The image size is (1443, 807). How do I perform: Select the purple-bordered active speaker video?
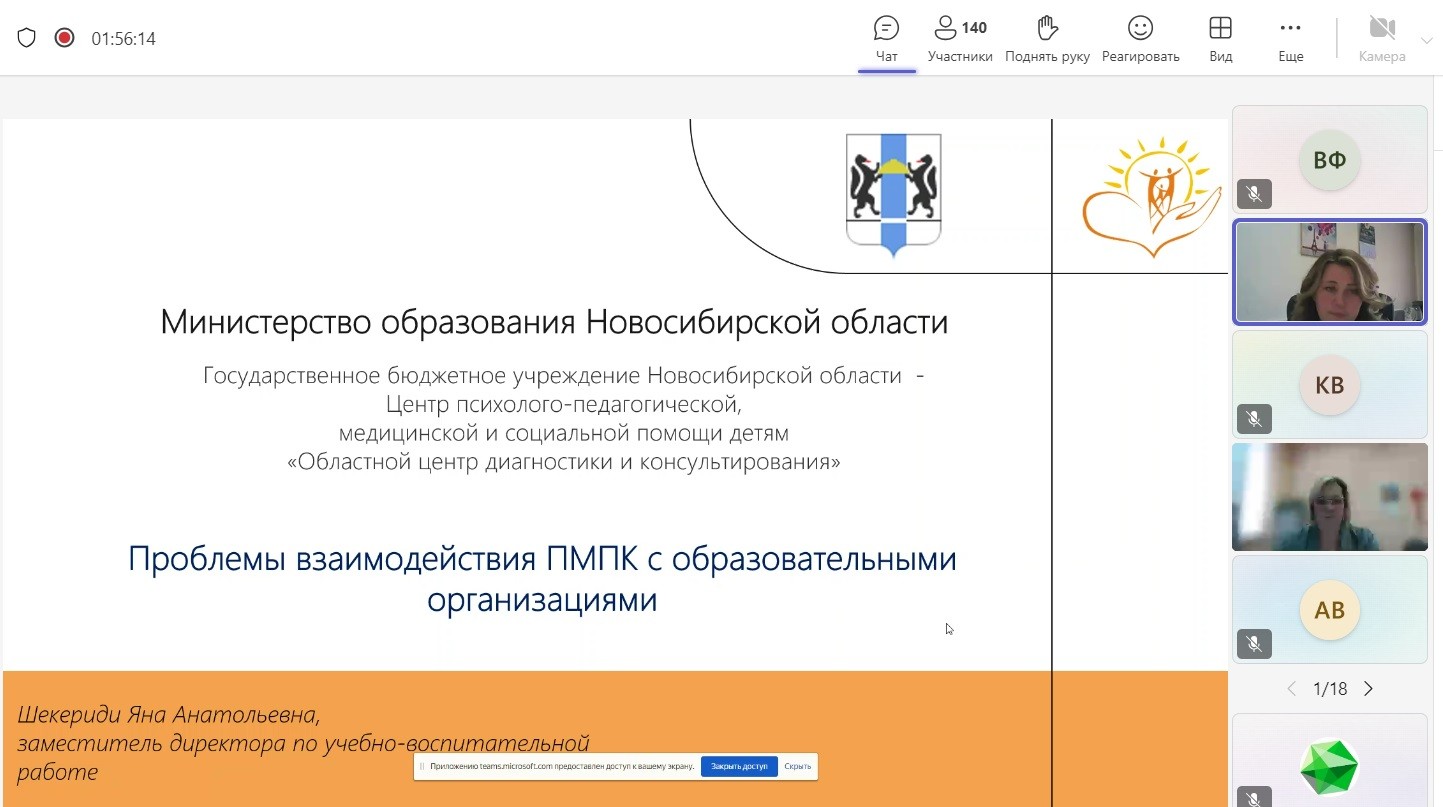(1329, 273)
